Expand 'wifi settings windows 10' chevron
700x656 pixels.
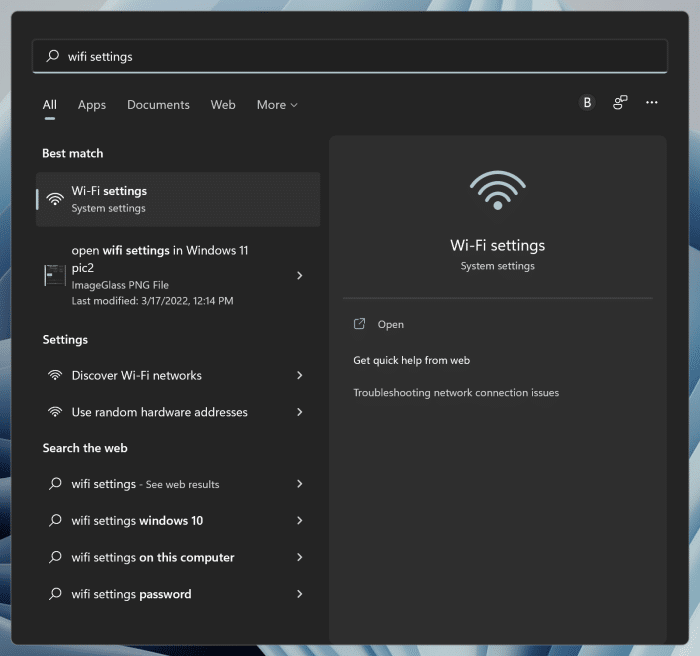pyautogui.click(x=300, y=521)
